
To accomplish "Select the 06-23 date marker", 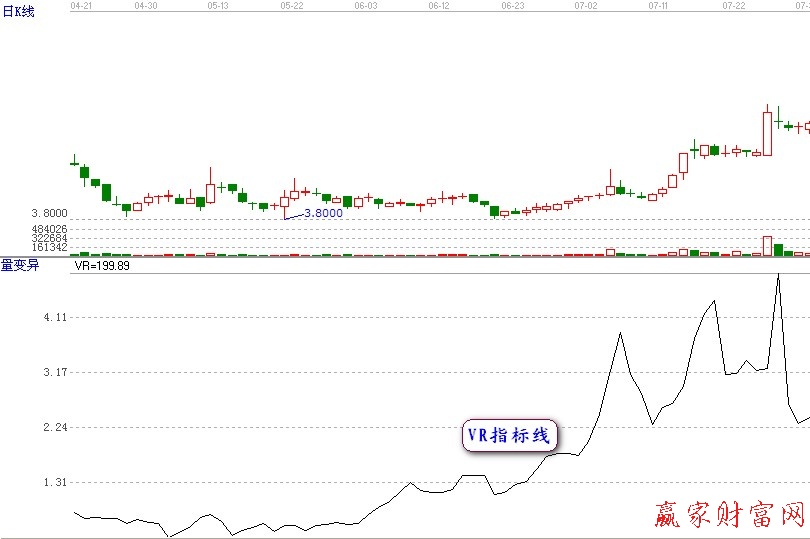I will [x=512, y=5].
